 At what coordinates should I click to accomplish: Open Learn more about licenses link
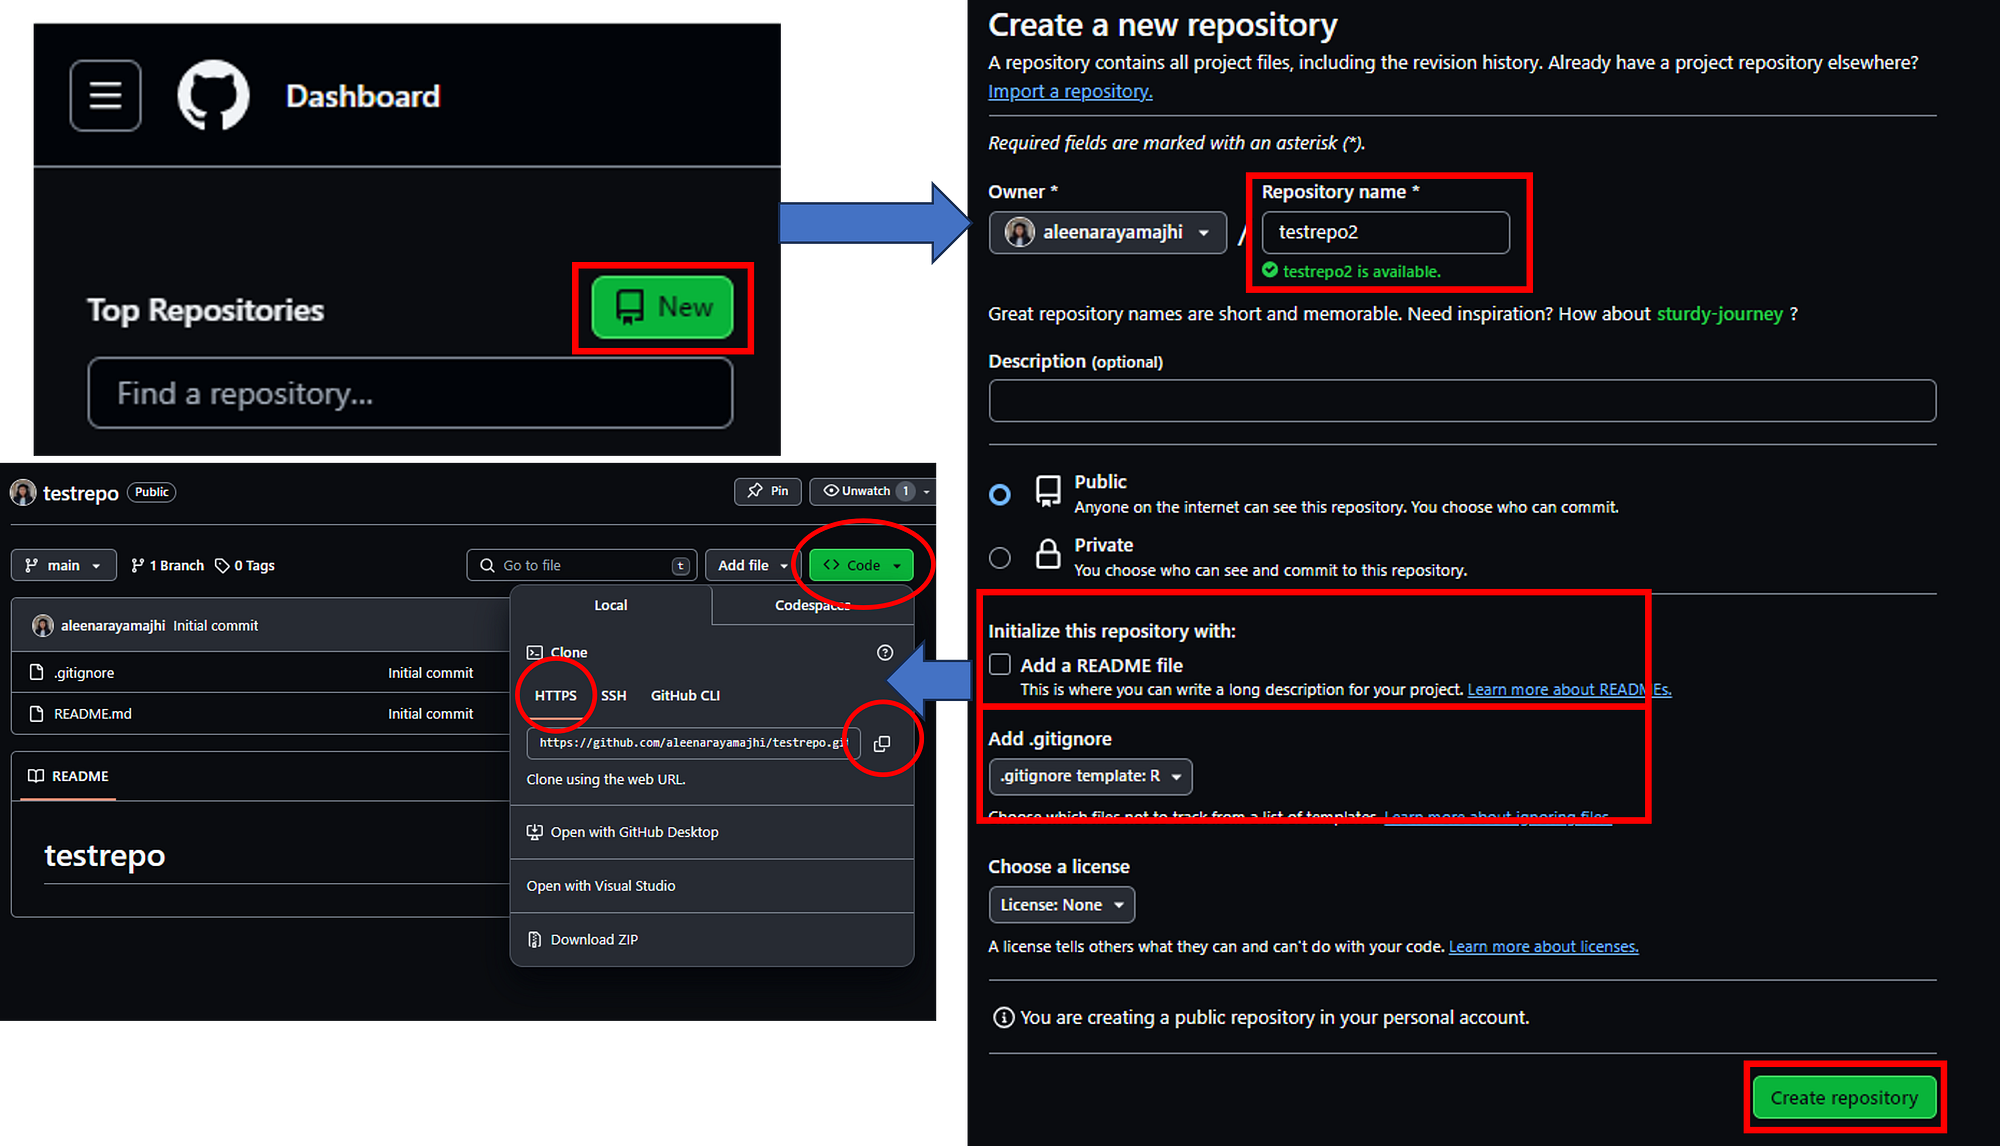tap(1543, 947)
